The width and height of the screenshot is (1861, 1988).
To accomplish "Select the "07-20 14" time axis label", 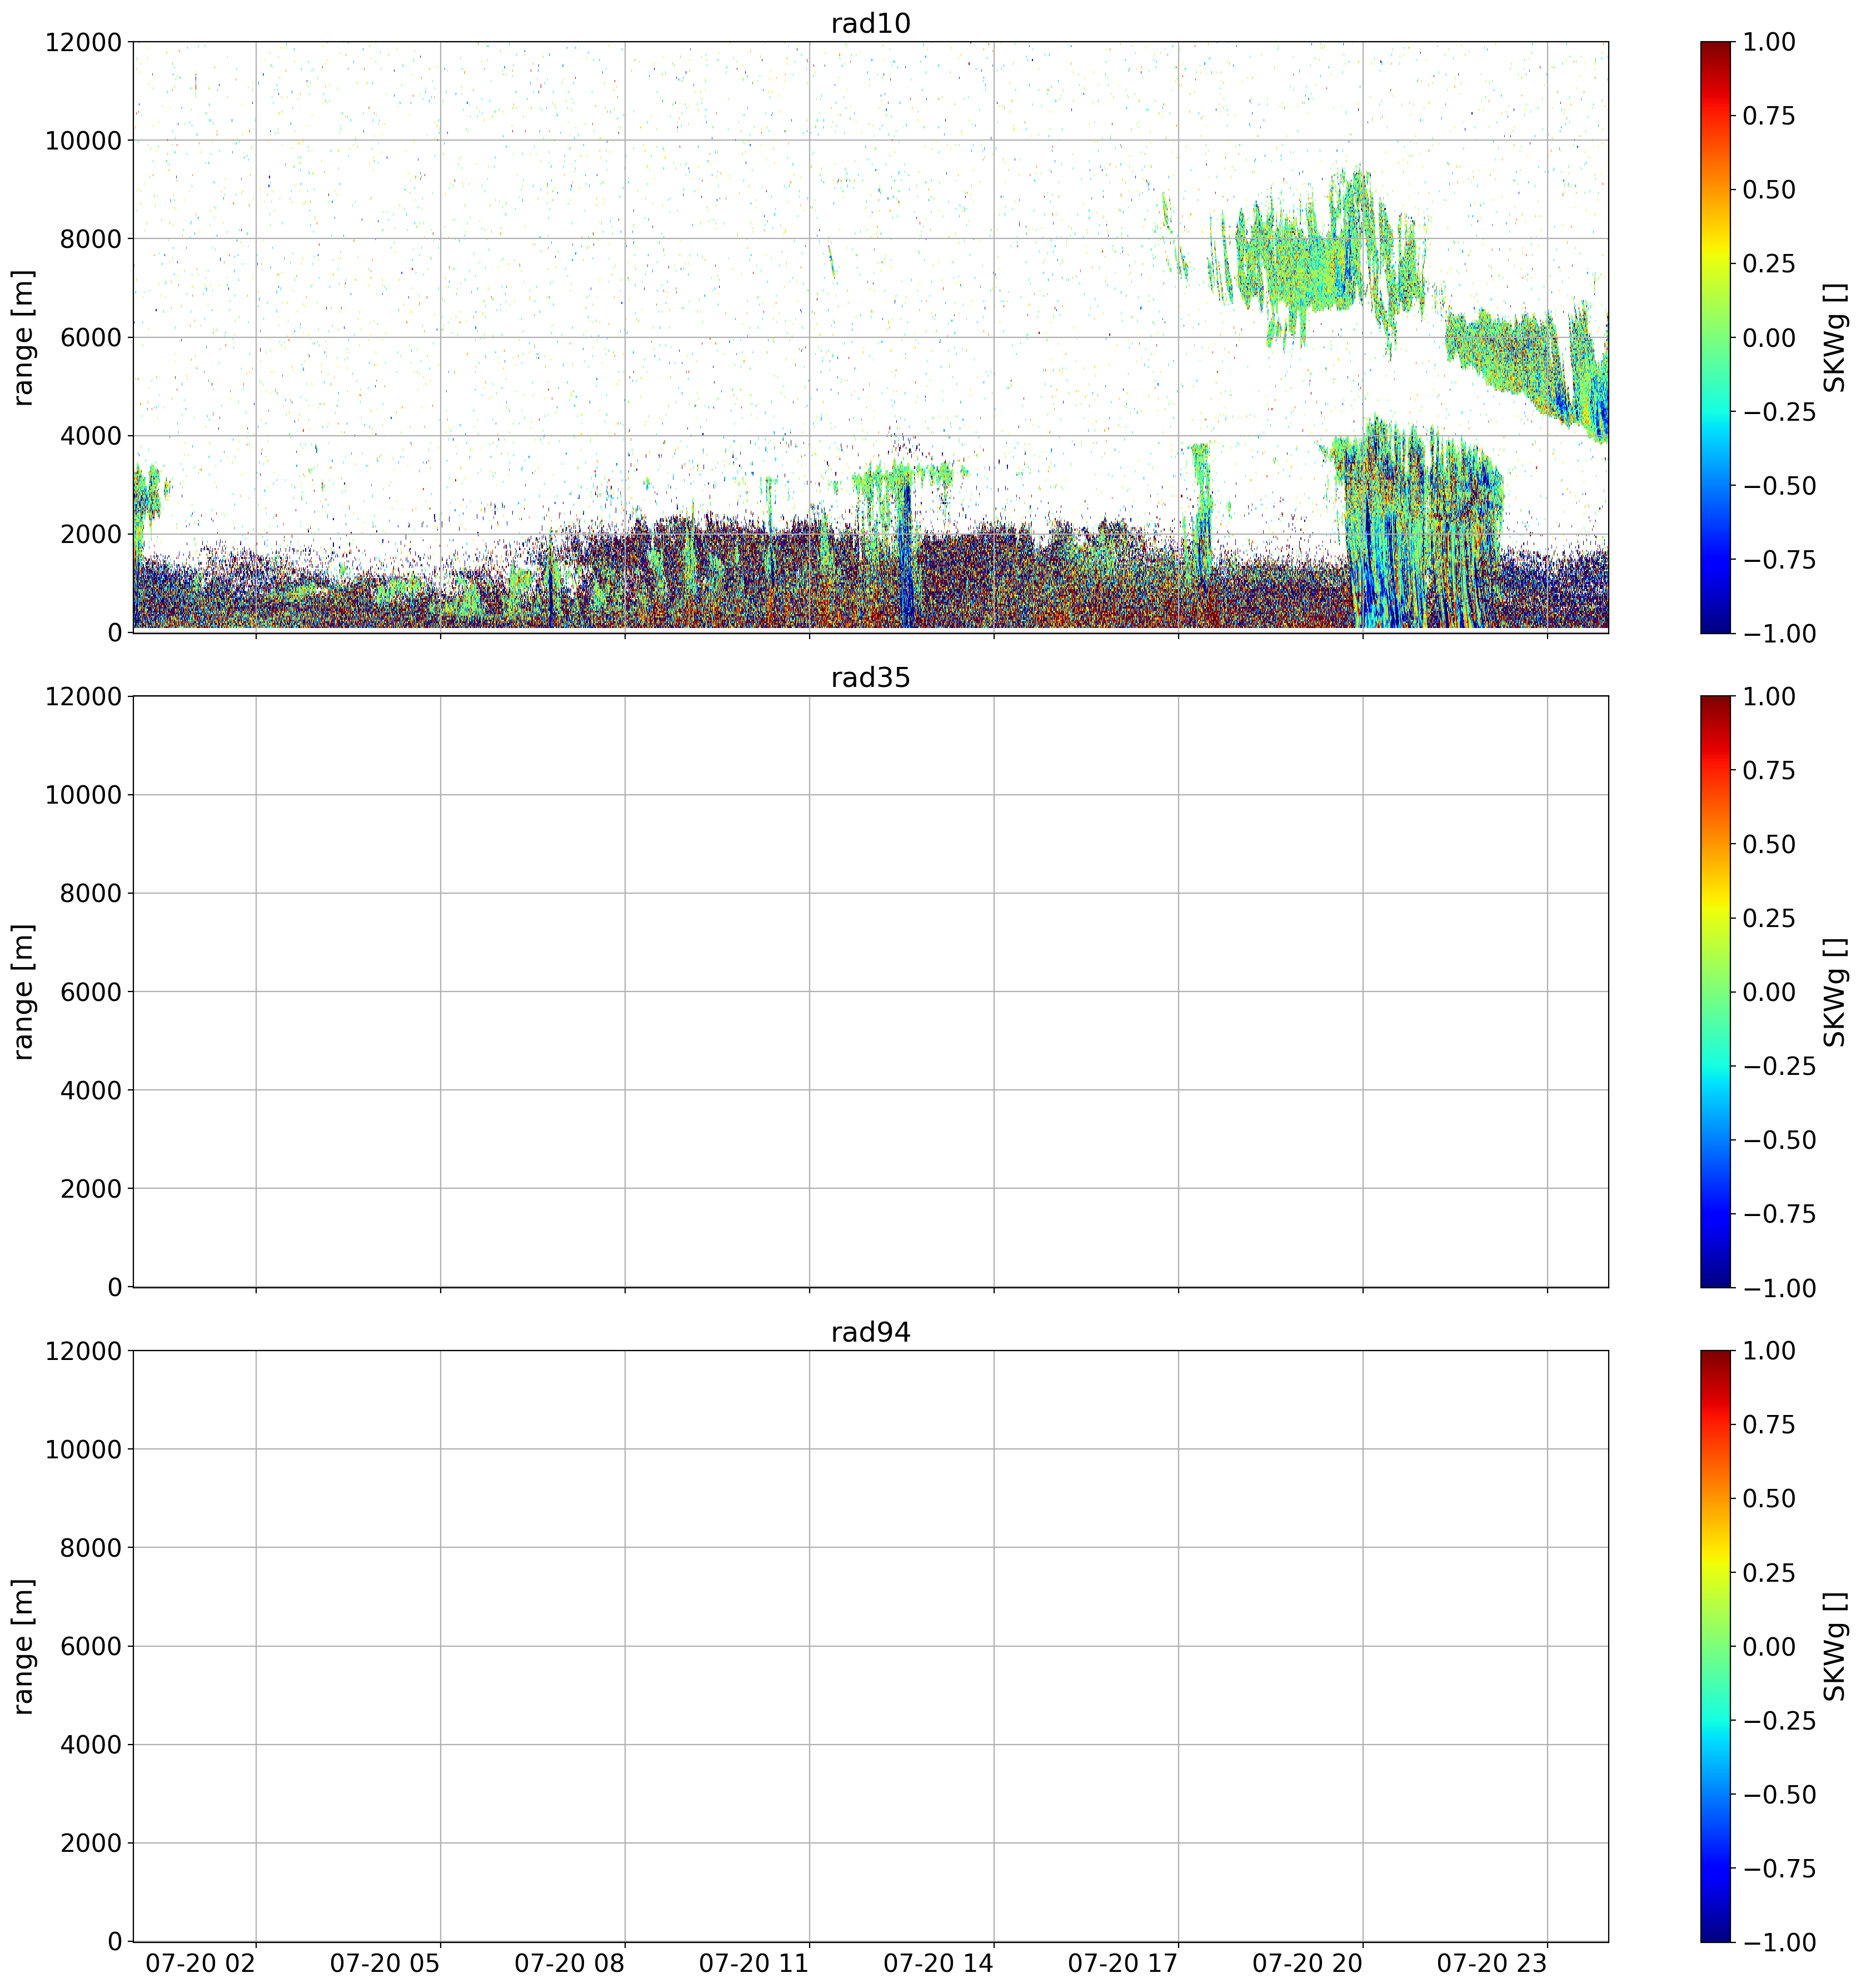I will [938, 1963].
